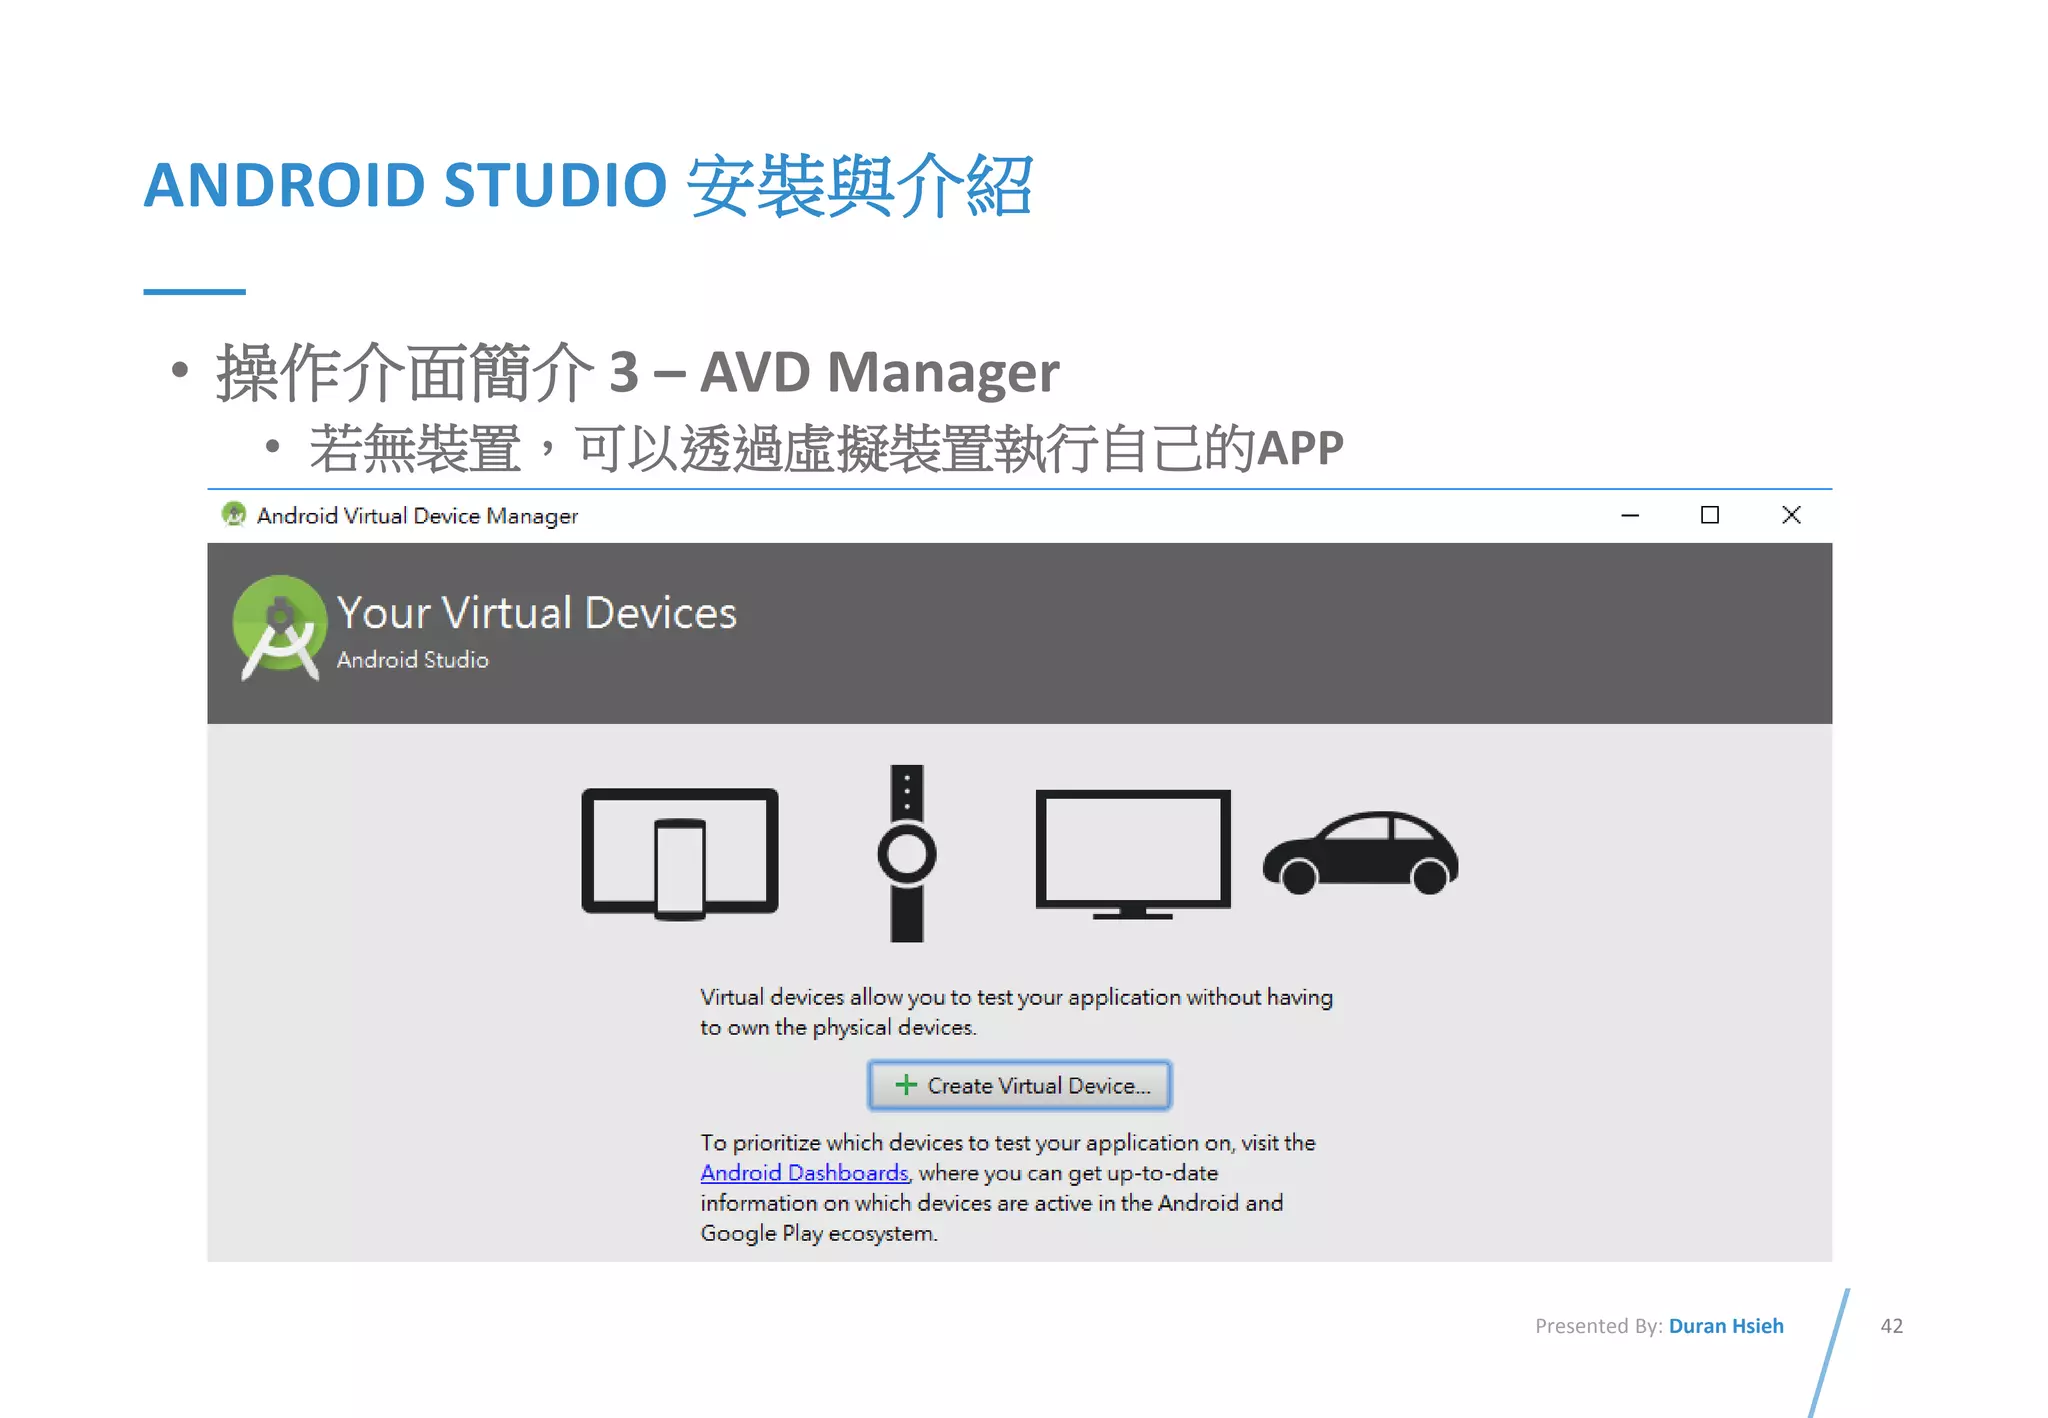The width and height of the screenshot is (2048, 1418).
Task: Click the 'Android Studio' subtitle in header
Action: tap(413, 660)
